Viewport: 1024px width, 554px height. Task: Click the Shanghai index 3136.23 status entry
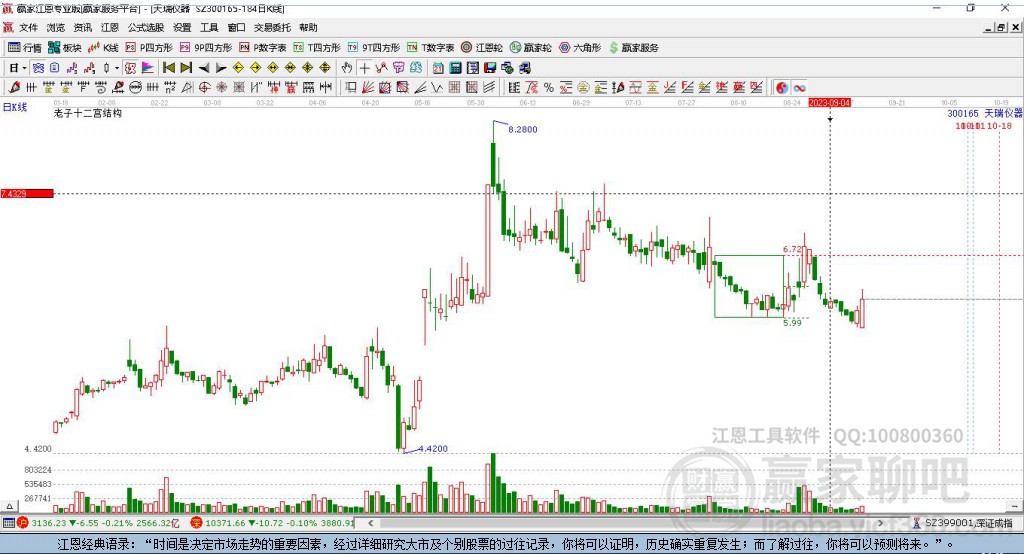click(99, 523)
